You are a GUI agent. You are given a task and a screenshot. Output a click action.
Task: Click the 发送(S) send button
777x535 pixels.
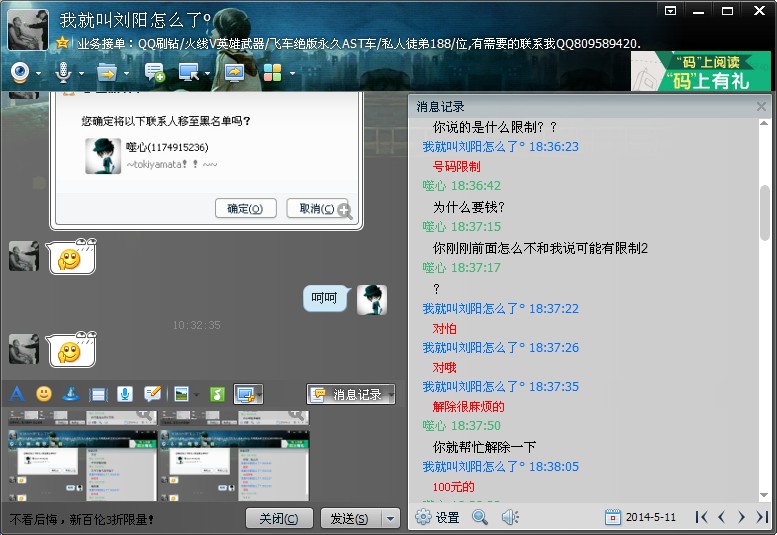349,518
